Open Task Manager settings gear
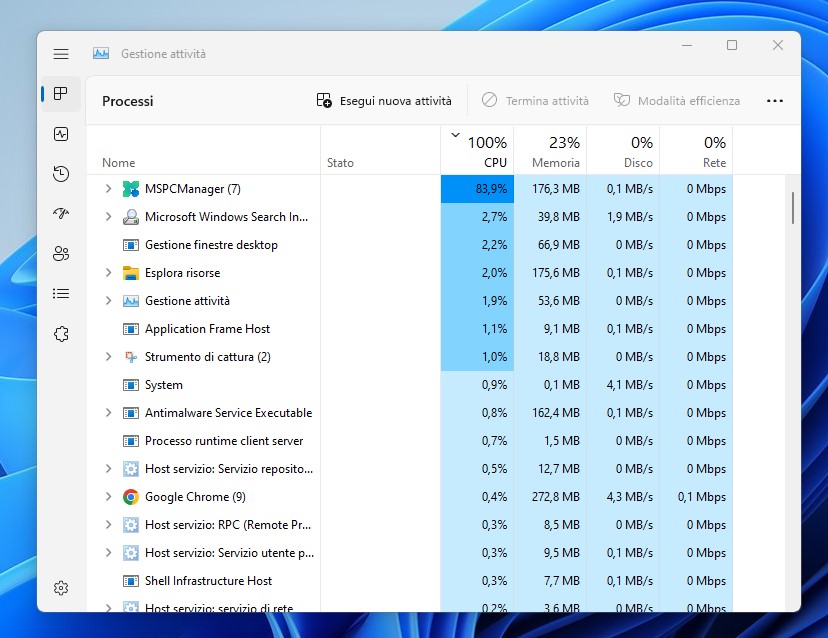The image size is (828, 638). click(61, 588)
